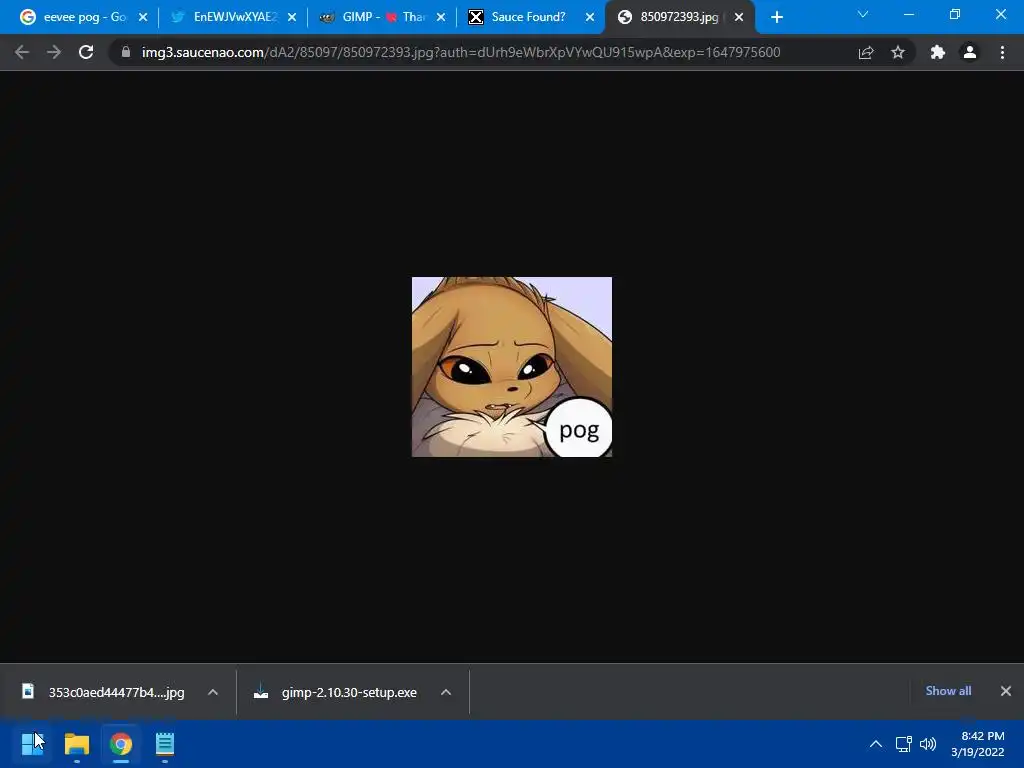Show hidden system tray icons

coord(876,744)
